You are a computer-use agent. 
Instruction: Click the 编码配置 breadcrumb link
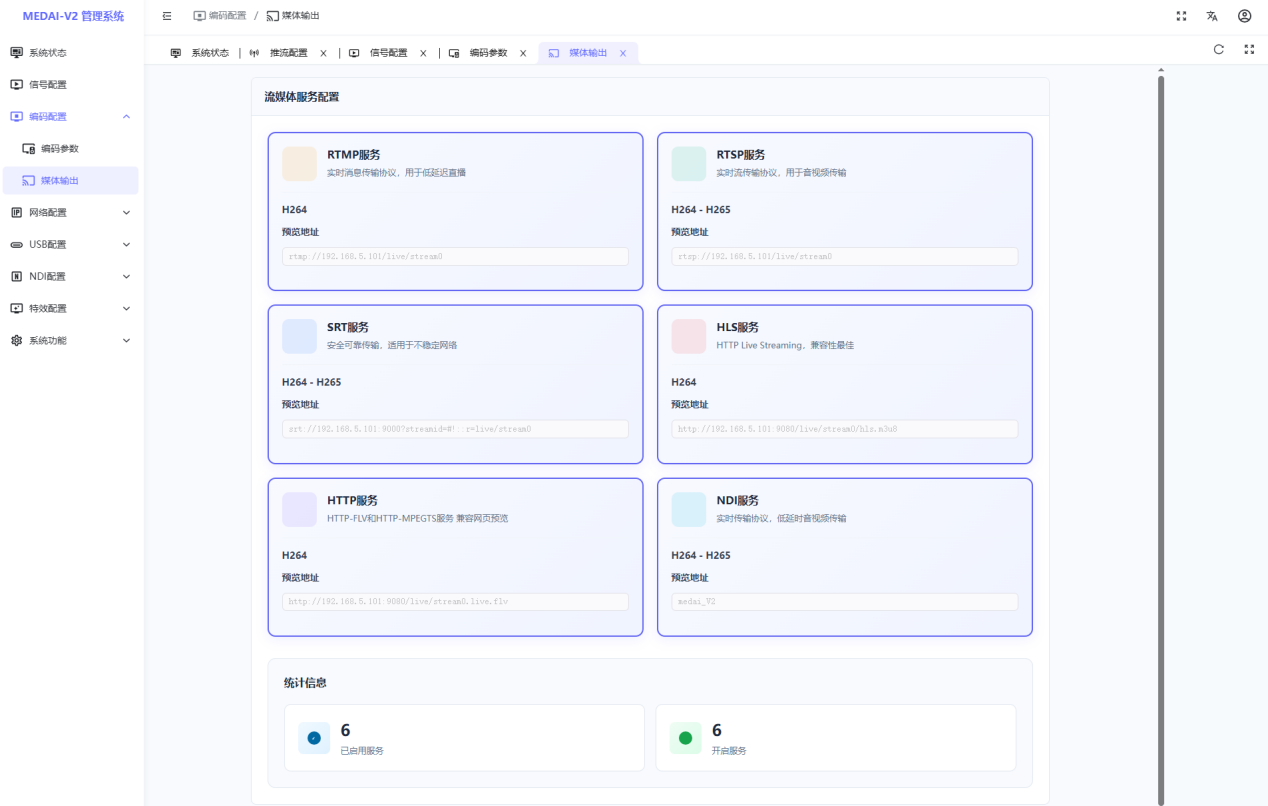click(220, 16)
